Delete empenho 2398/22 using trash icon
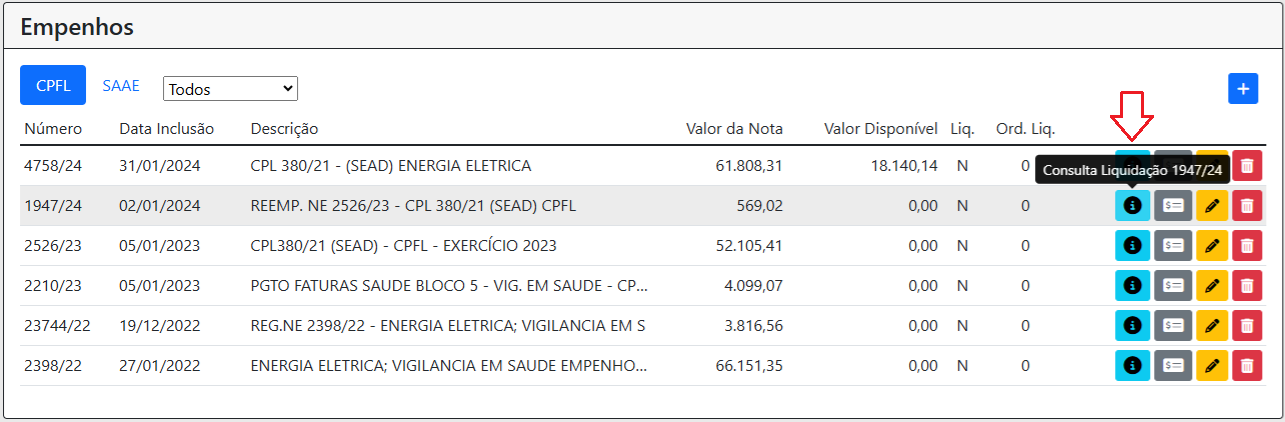Image resolution: width=1285 pixels, height=422 pixels. coord(1246,365)
